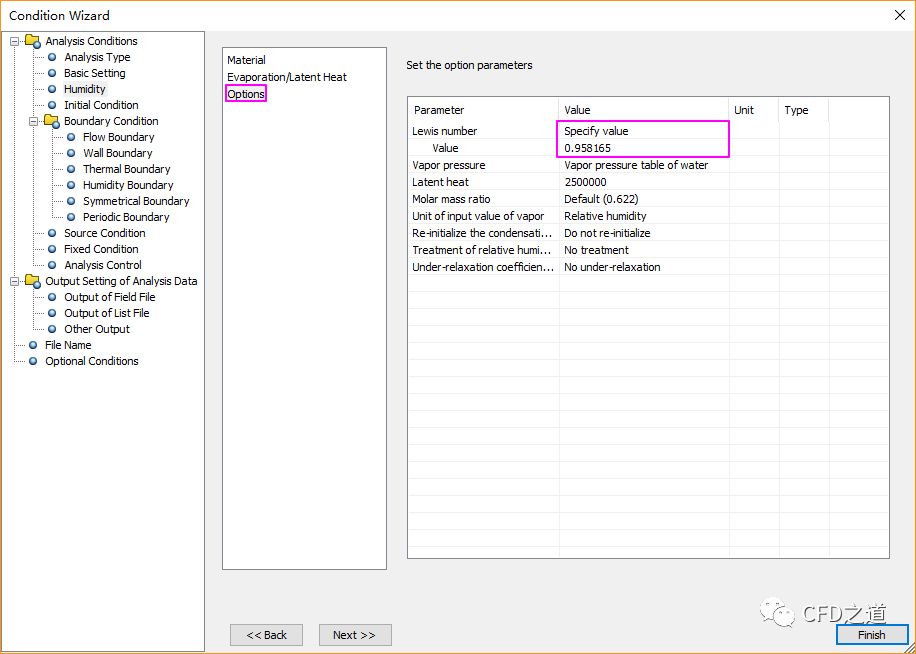The height and width of the screenshot is (654, 916).
Task: Click the Lewis number value field 0.958165
Action: coord(643,148)
